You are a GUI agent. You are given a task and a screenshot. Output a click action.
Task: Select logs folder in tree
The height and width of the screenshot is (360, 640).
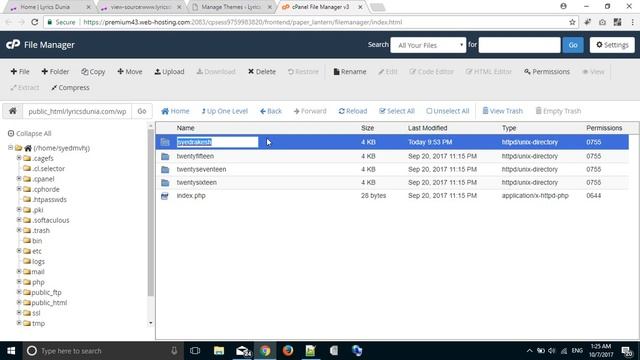point(38,262)
